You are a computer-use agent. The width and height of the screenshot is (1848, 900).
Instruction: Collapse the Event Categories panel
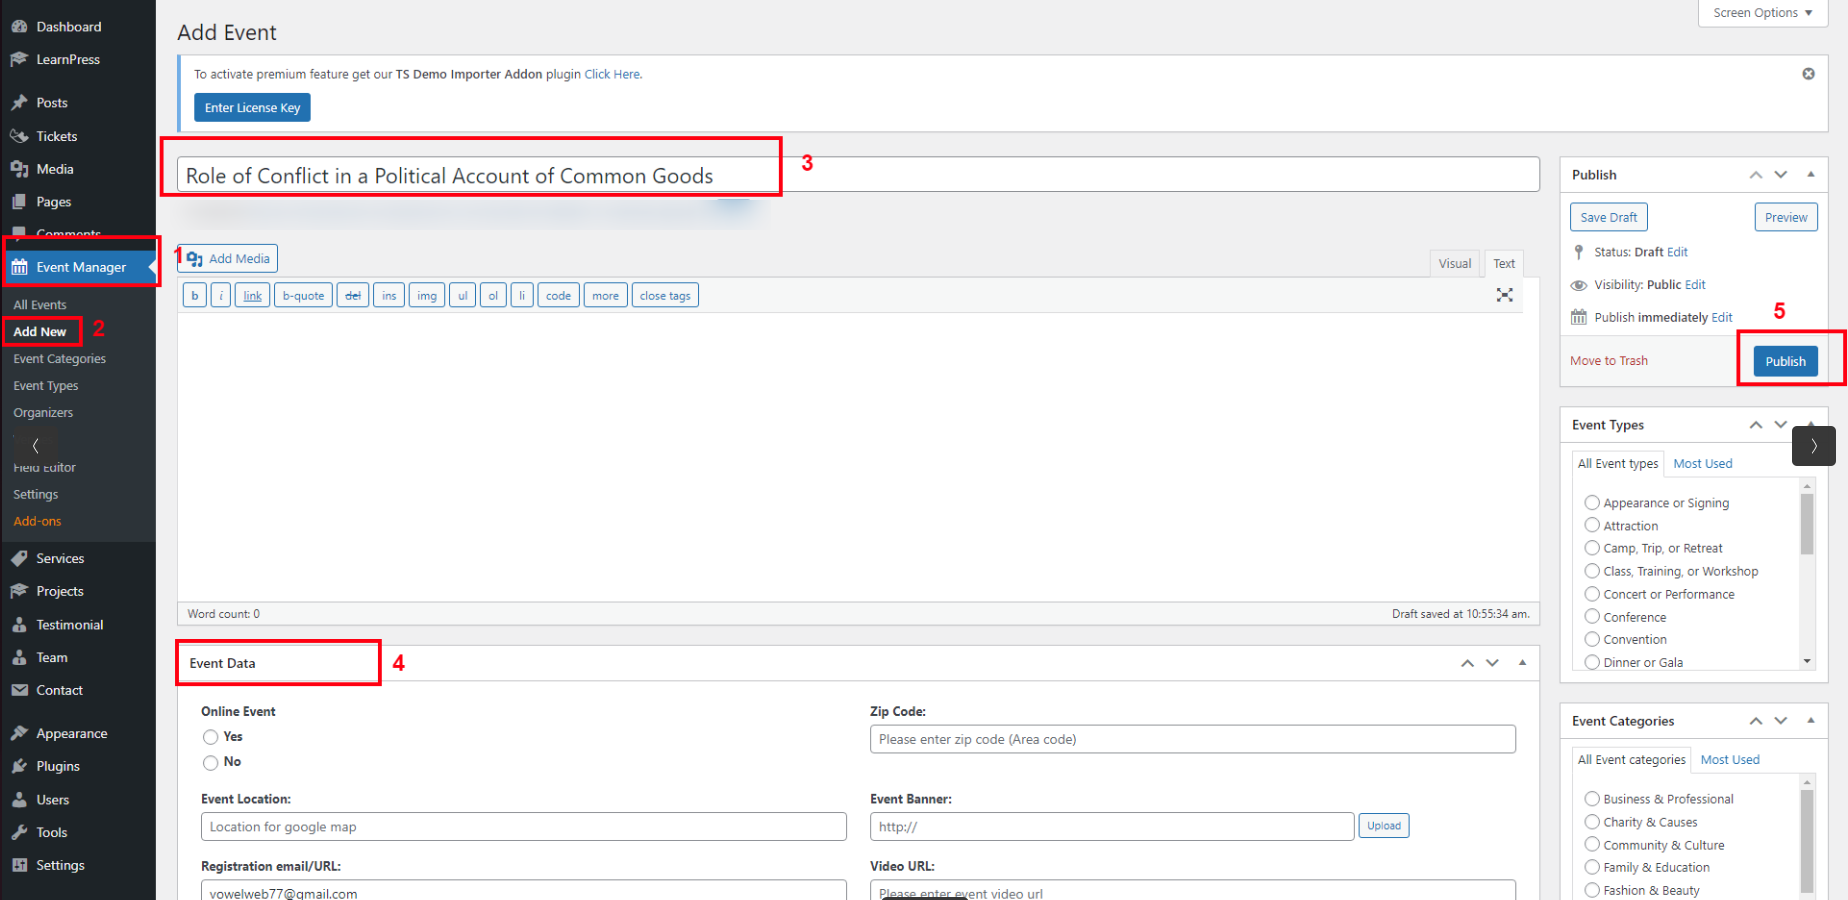tap(1810, 721)
